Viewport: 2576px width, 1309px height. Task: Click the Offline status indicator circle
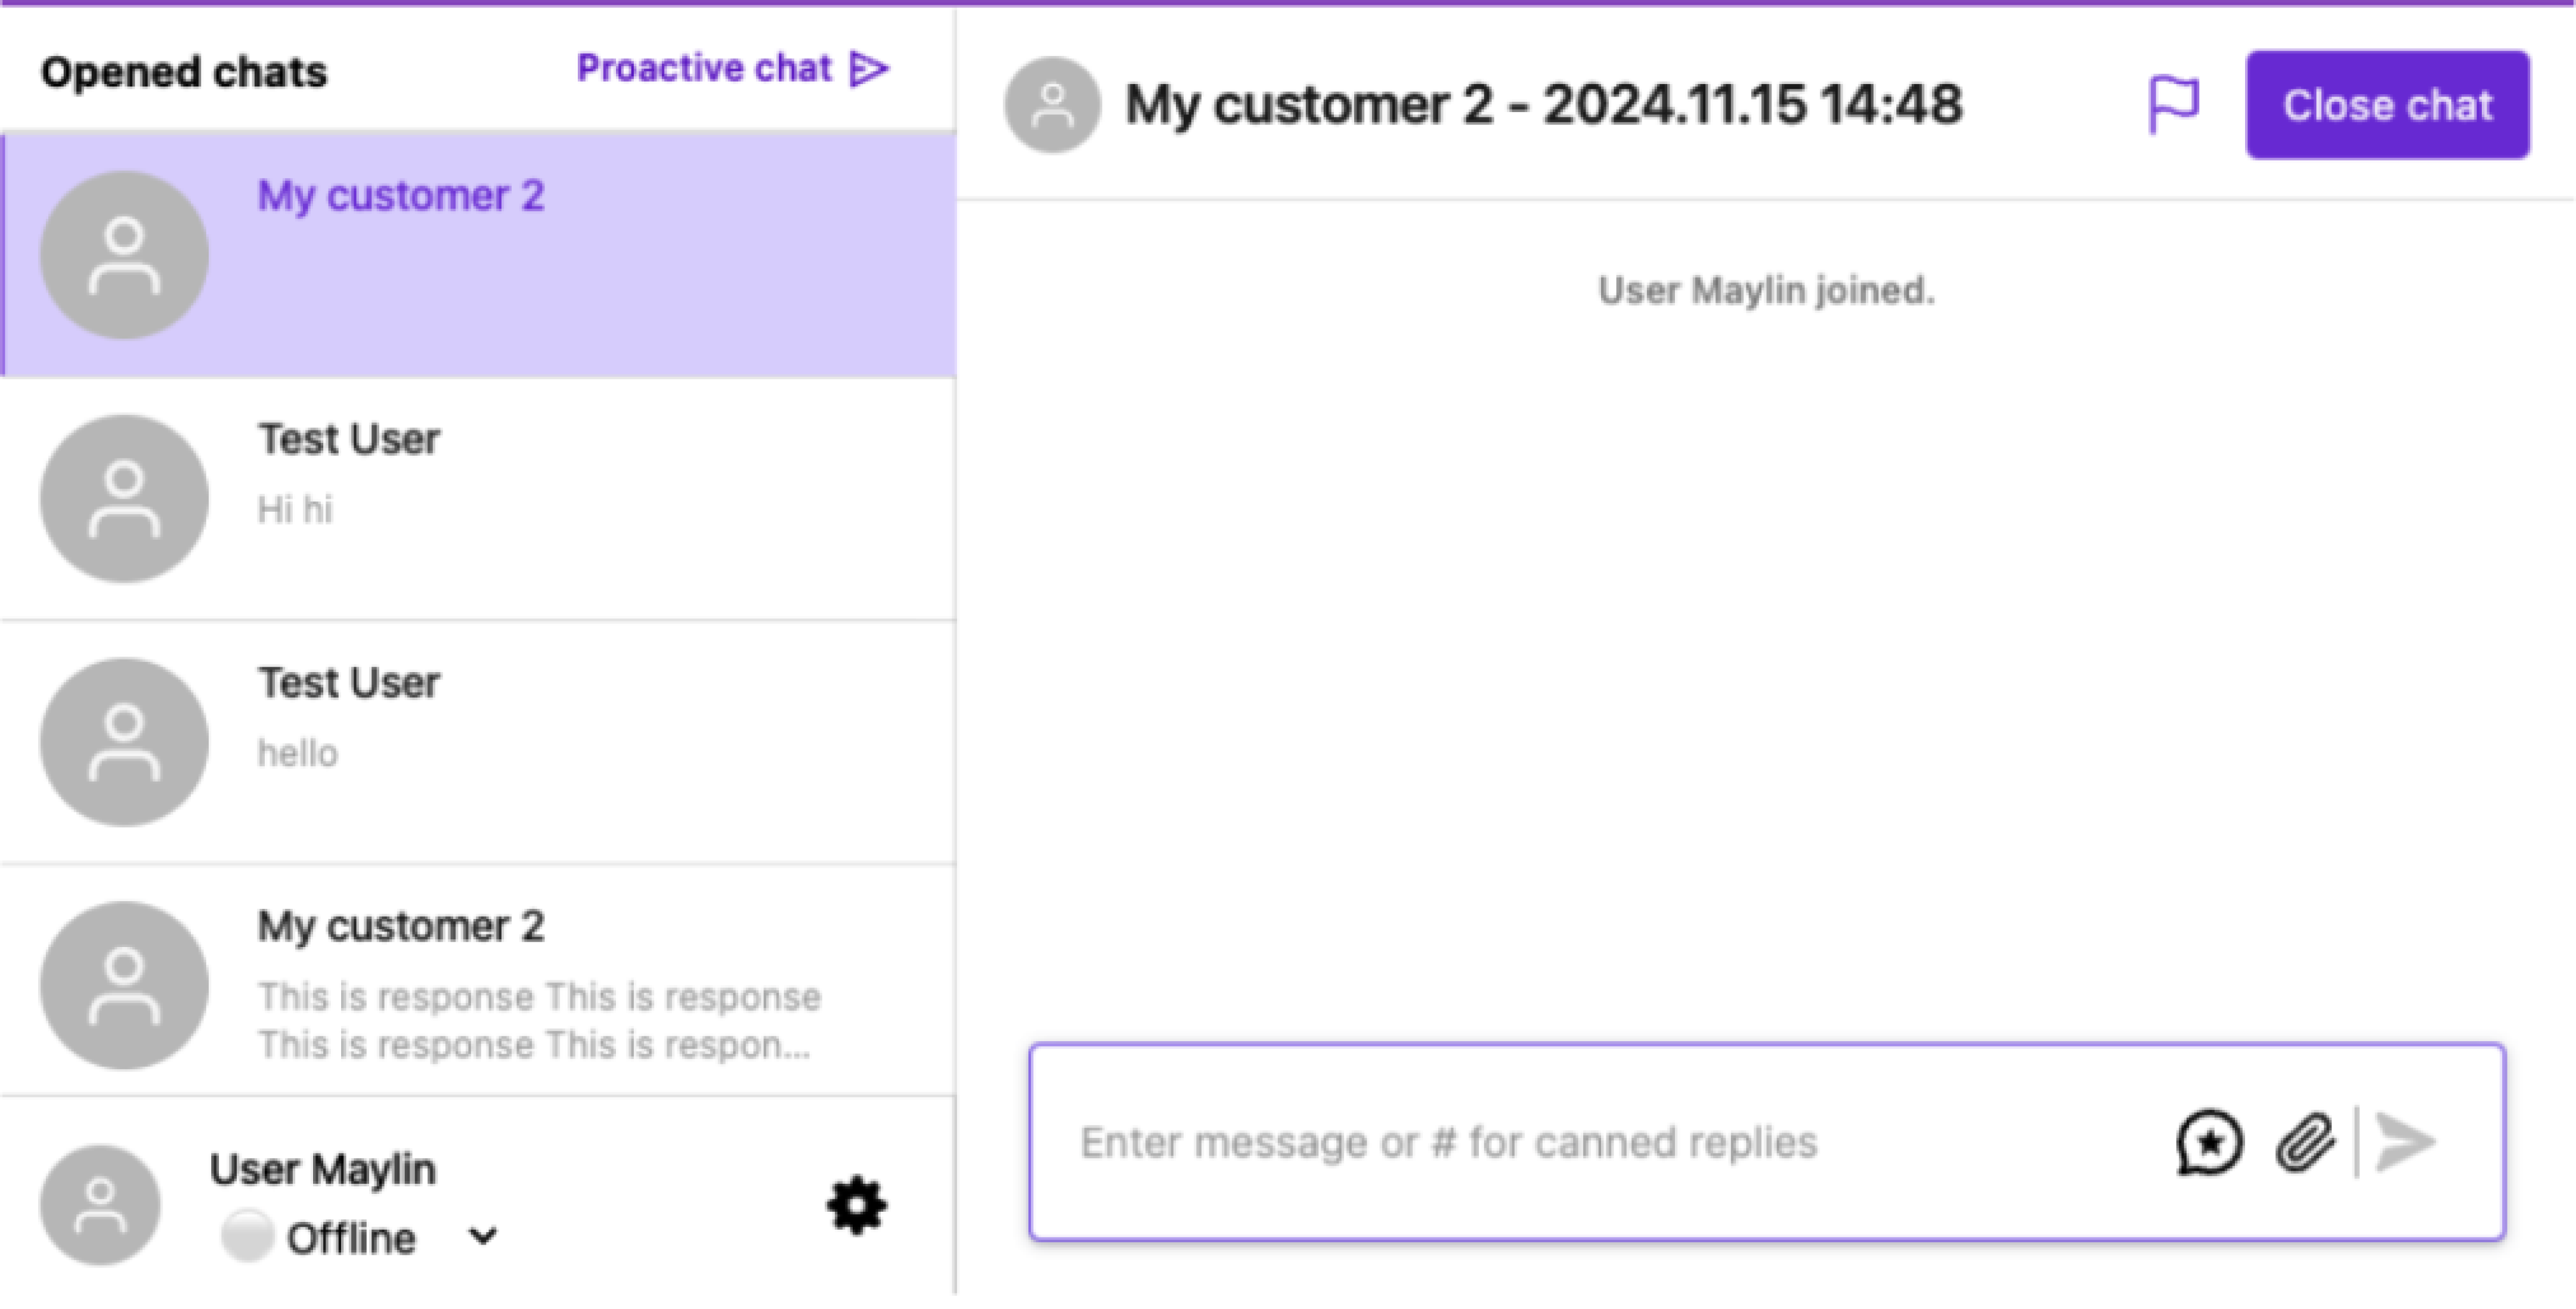point(246,1237)
